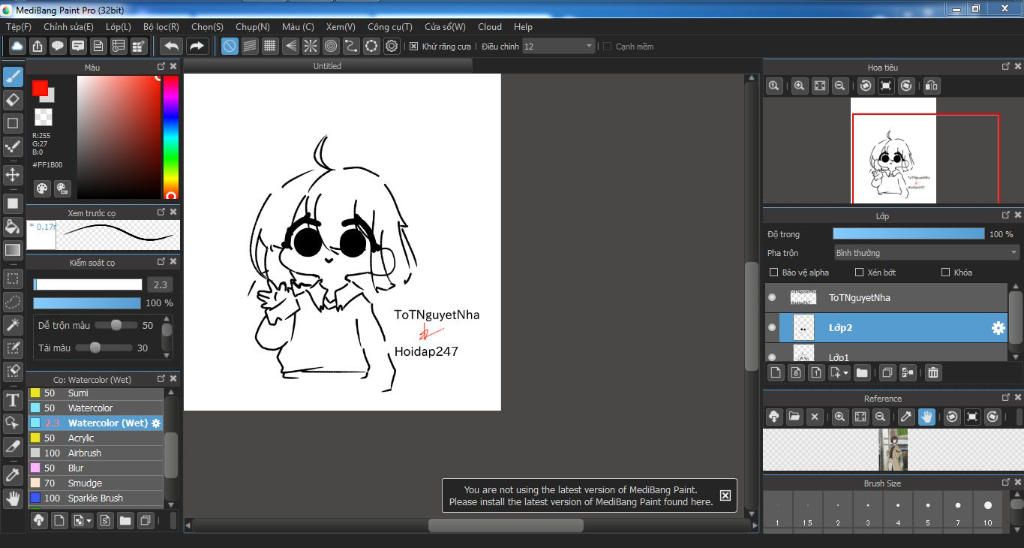Delete layer with trash icon
Viewport: 1024px width, 548px height.
click(933, 372)
